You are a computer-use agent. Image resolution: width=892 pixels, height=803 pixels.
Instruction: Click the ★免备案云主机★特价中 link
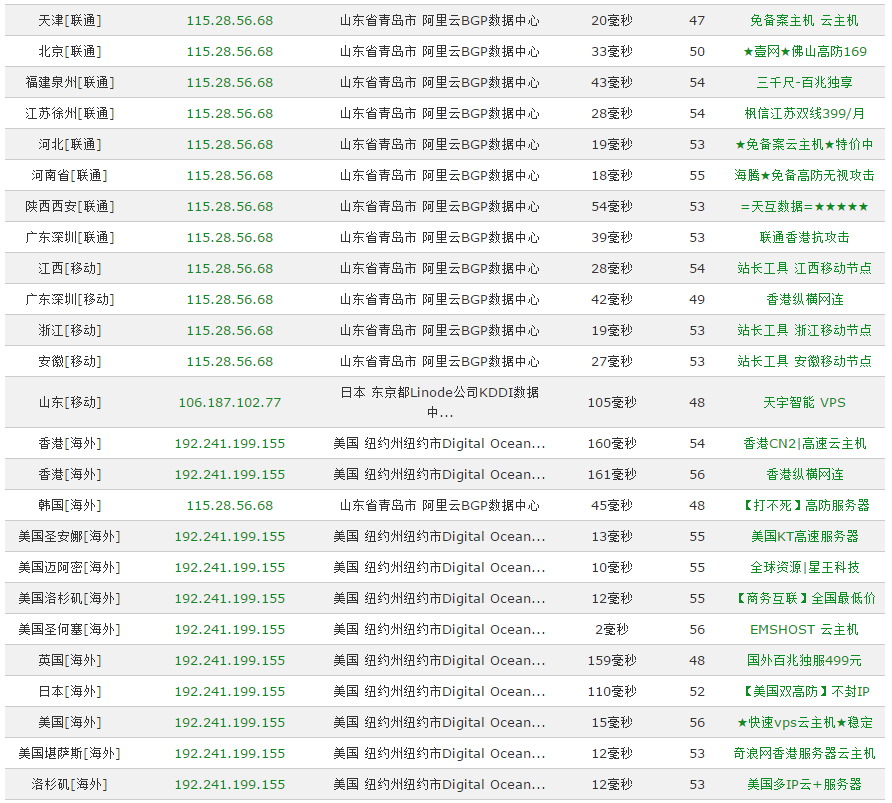[x=803, y=144]
